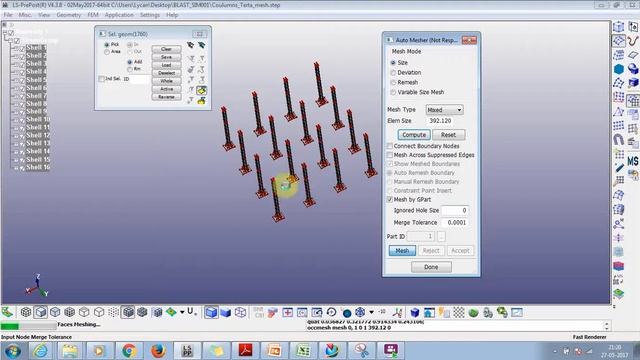The width and height of the screenshot is (640, 360).
Task: Select Variable Size Mesh mode
Action: point(393,92)
